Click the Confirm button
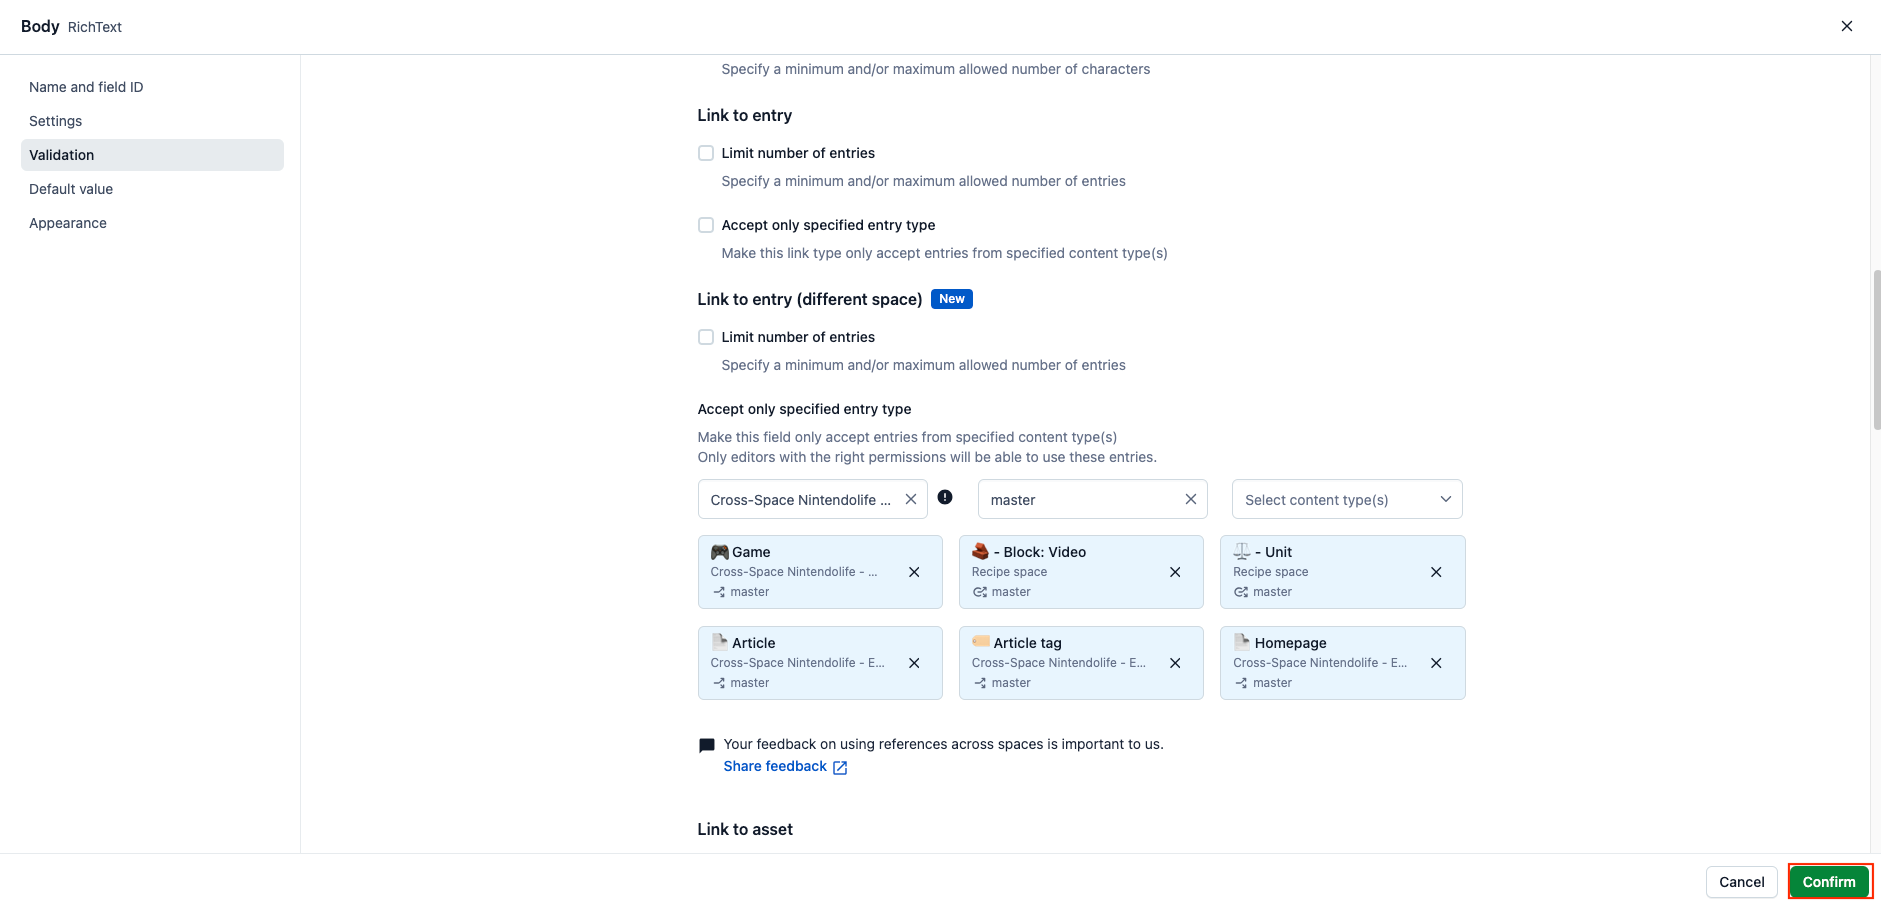1881x901 pixels. click(x=1829, y=882)
